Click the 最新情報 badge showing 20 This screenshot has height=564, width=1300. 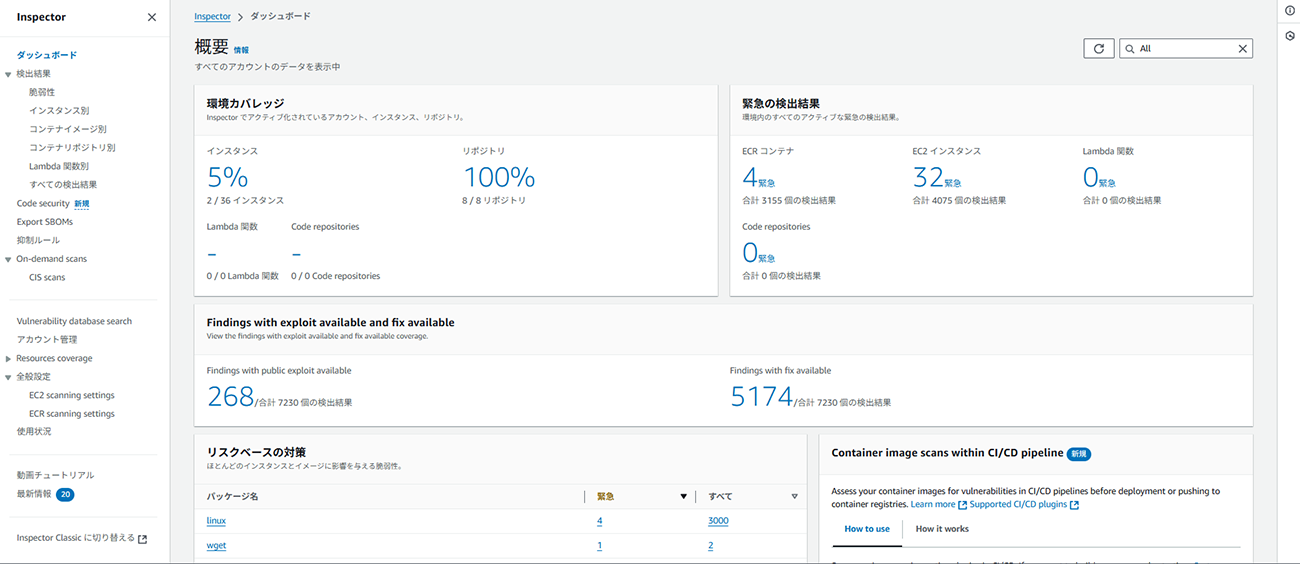pyautogui.click(x=65, y=494)
